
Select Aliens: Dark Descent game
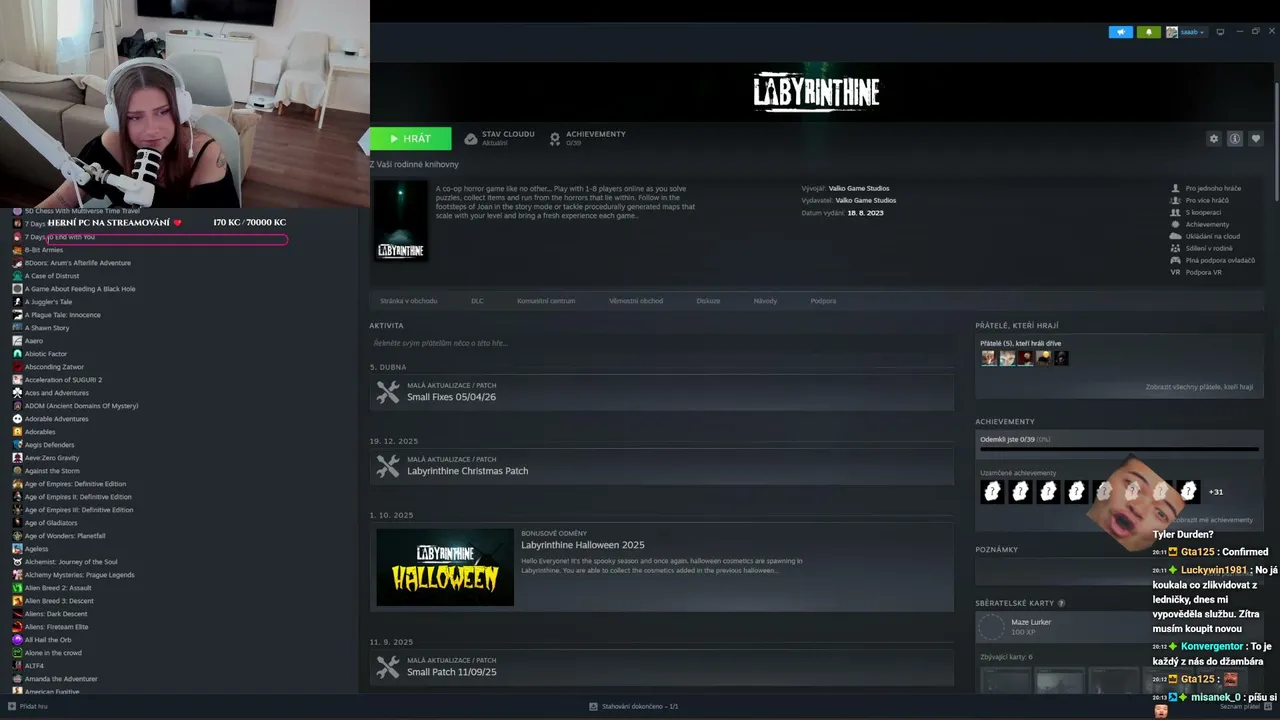tap(56, 614)
